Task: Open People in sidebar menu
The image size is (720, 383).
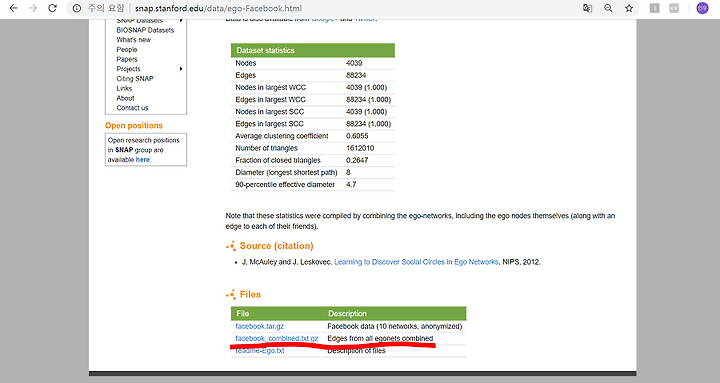Action: pos(127,50)
